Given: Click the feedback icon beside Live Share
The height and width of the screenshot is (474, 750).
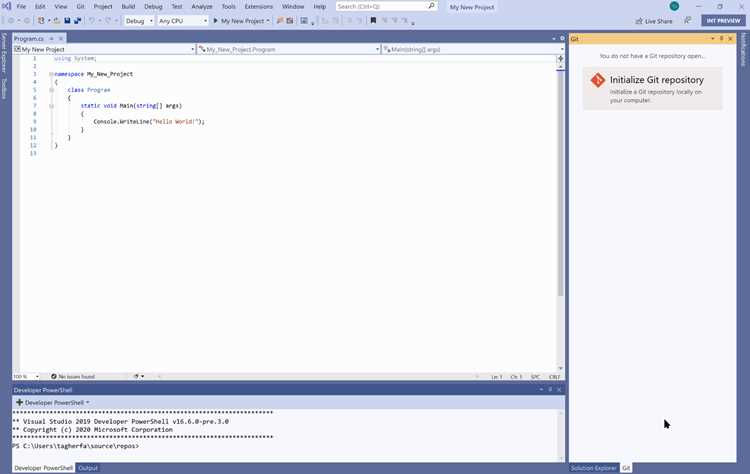Looking at the screenshot, I should click(687, 21).
